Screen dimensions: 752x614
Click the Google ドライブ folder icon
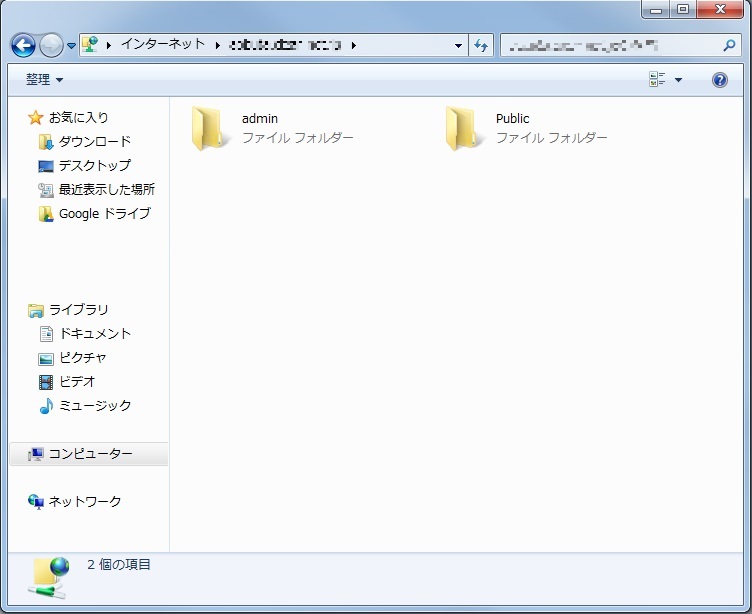(46, 214)
